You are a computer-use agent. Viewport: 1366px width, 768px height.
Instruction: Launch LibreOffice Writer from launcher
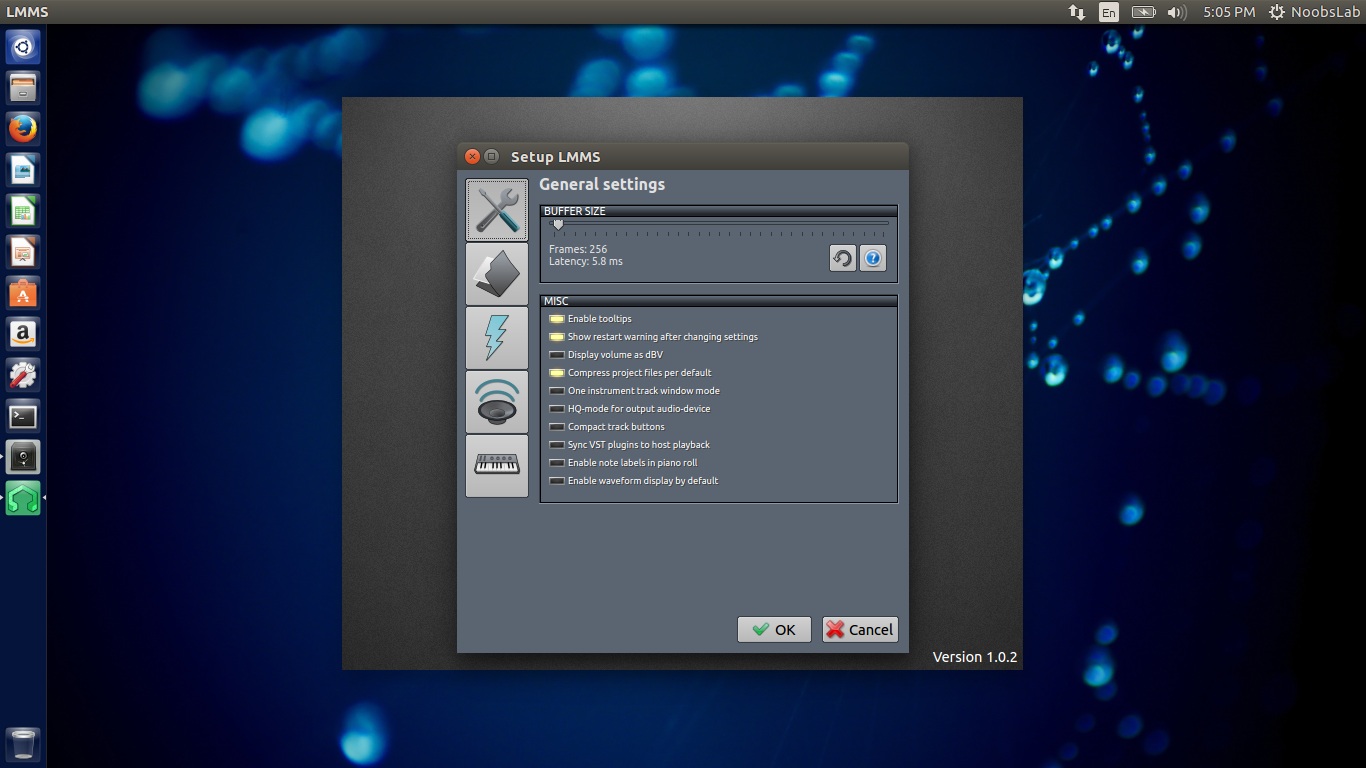(23, 170)
